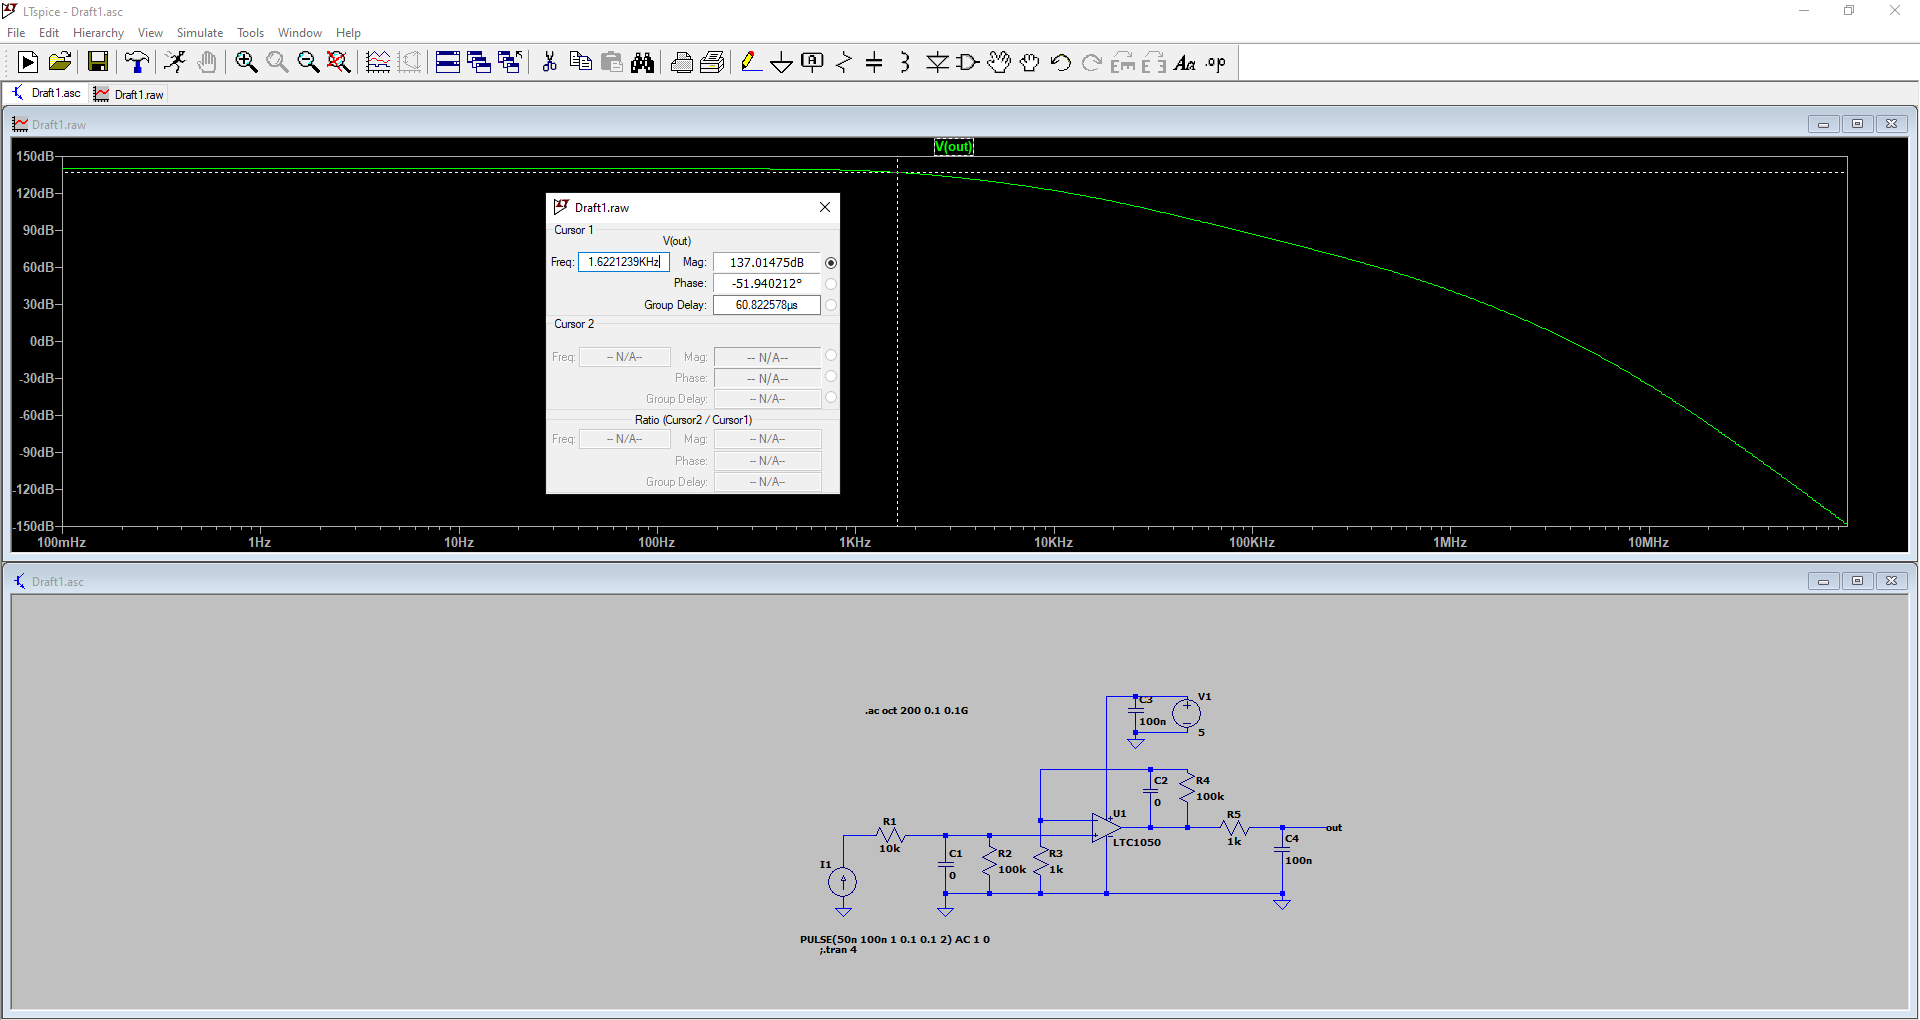
Task: Pick the capacitor component tool
Action: tap(874, 63)
